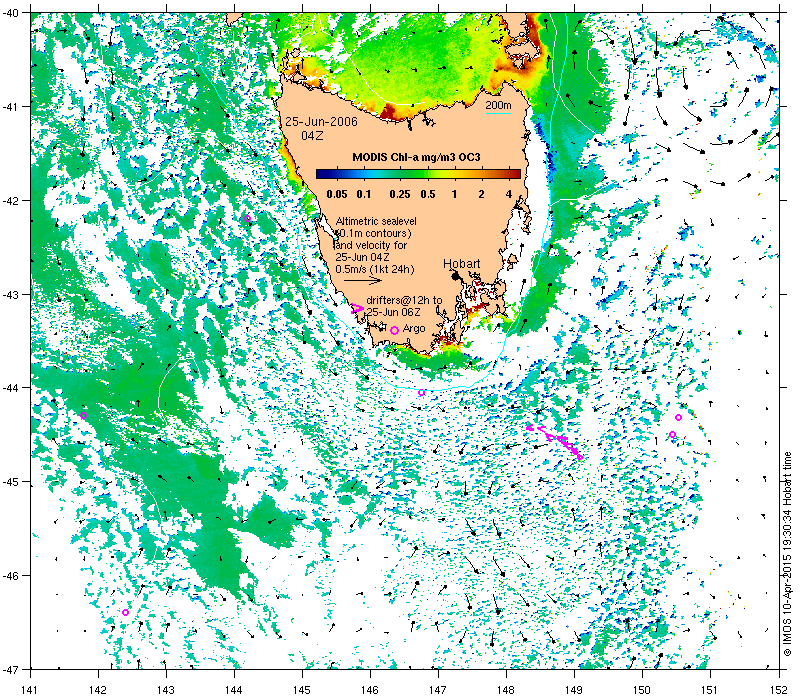
Task: Click the velocity scale arrow in the legend
Action: pyautogui.click(x=363, y=280)
